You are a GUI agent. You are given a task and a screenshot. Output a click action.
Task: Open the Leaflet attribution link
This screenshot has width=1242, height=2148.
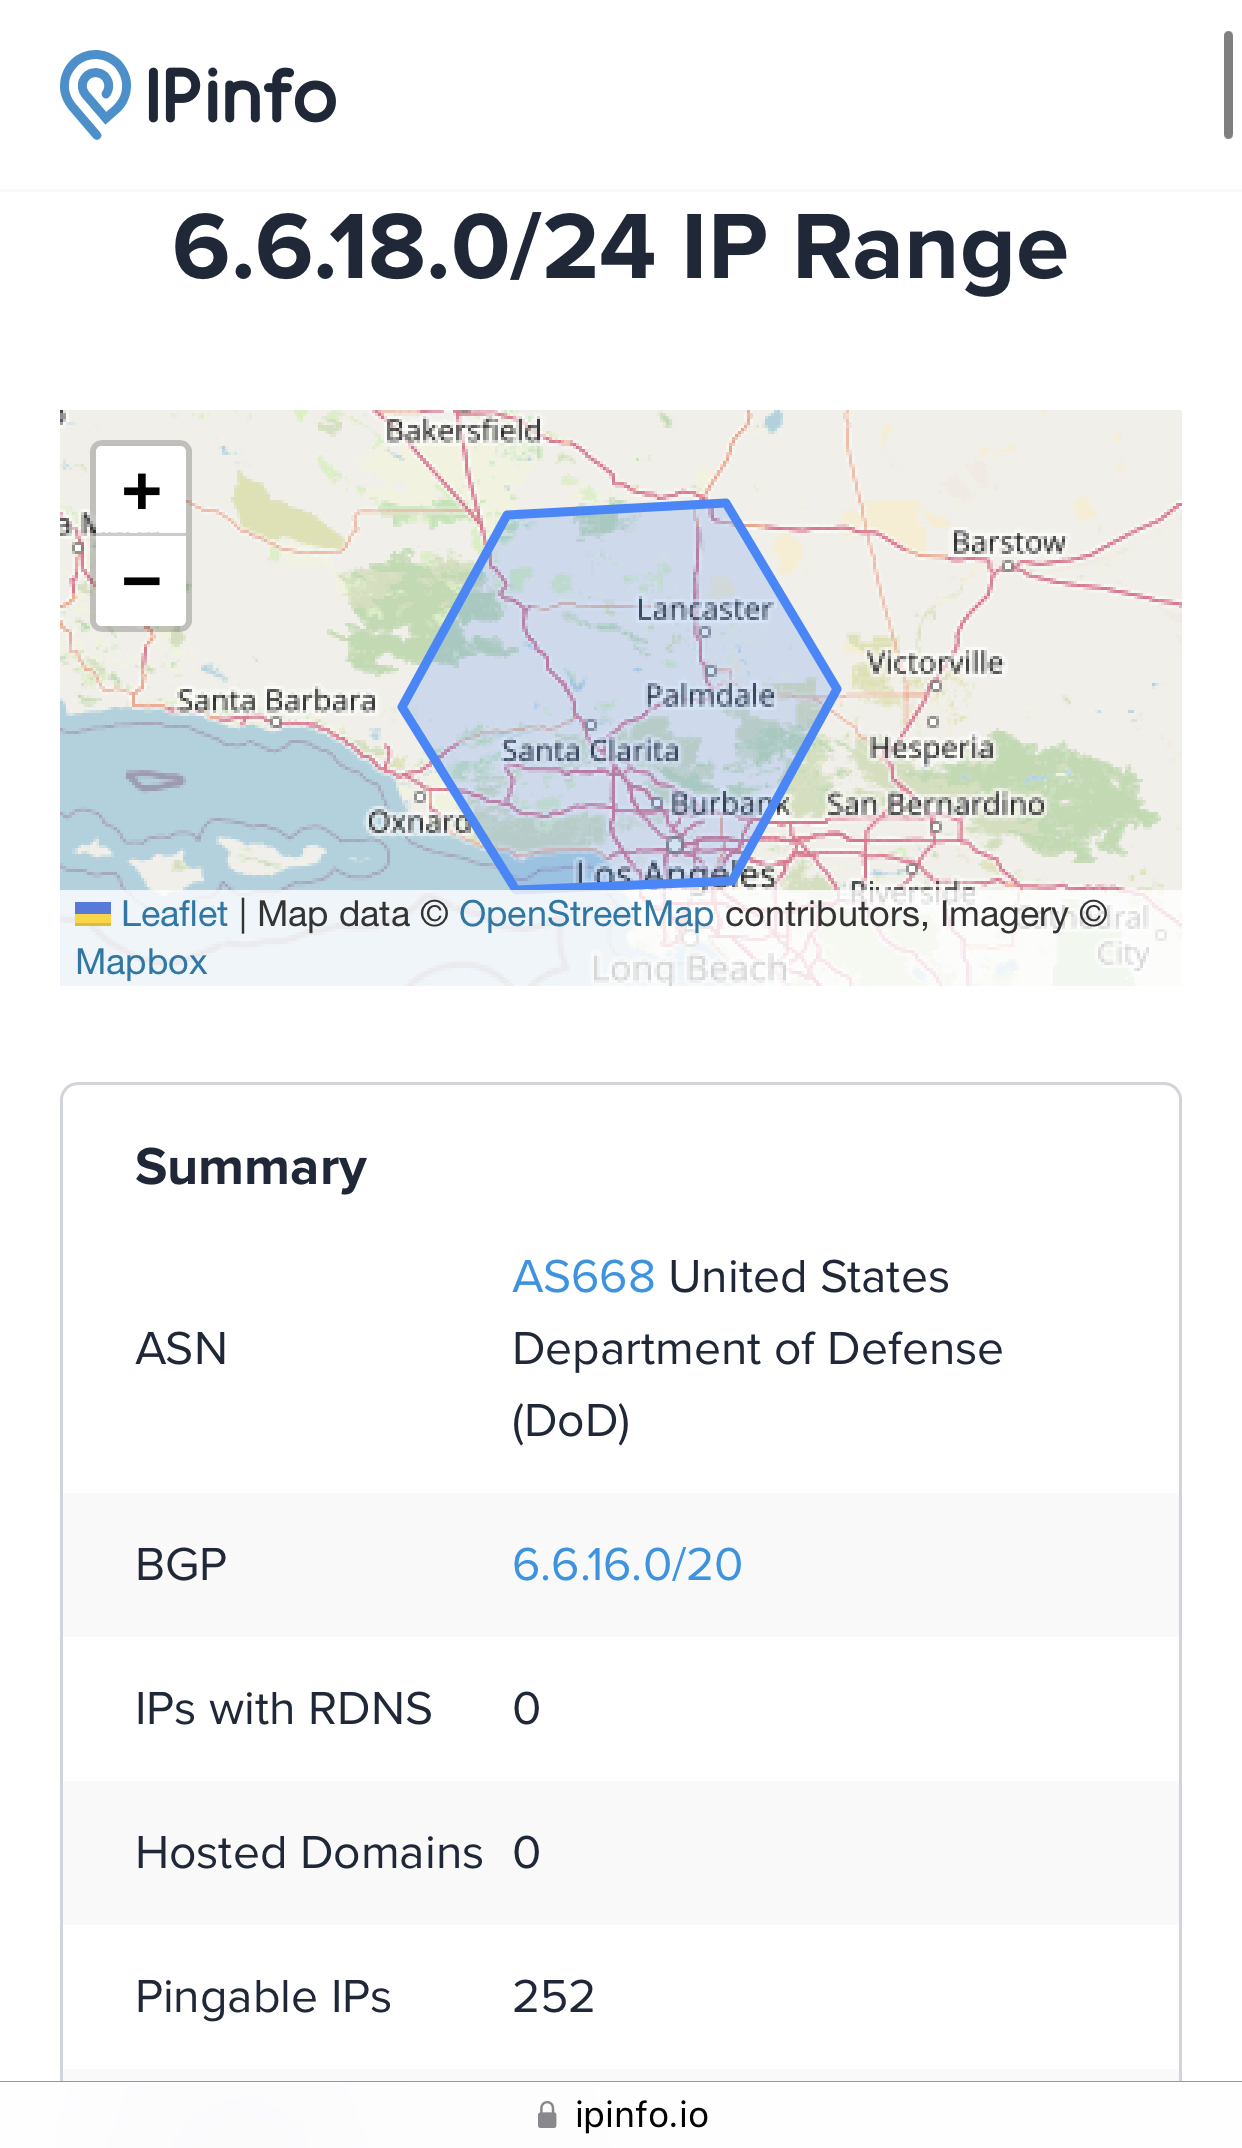[174, 914]
